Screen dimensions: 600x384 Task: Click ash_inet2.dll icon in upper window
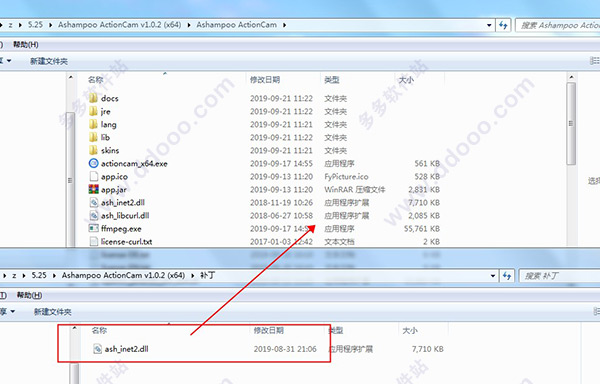(x=93, y=202)
